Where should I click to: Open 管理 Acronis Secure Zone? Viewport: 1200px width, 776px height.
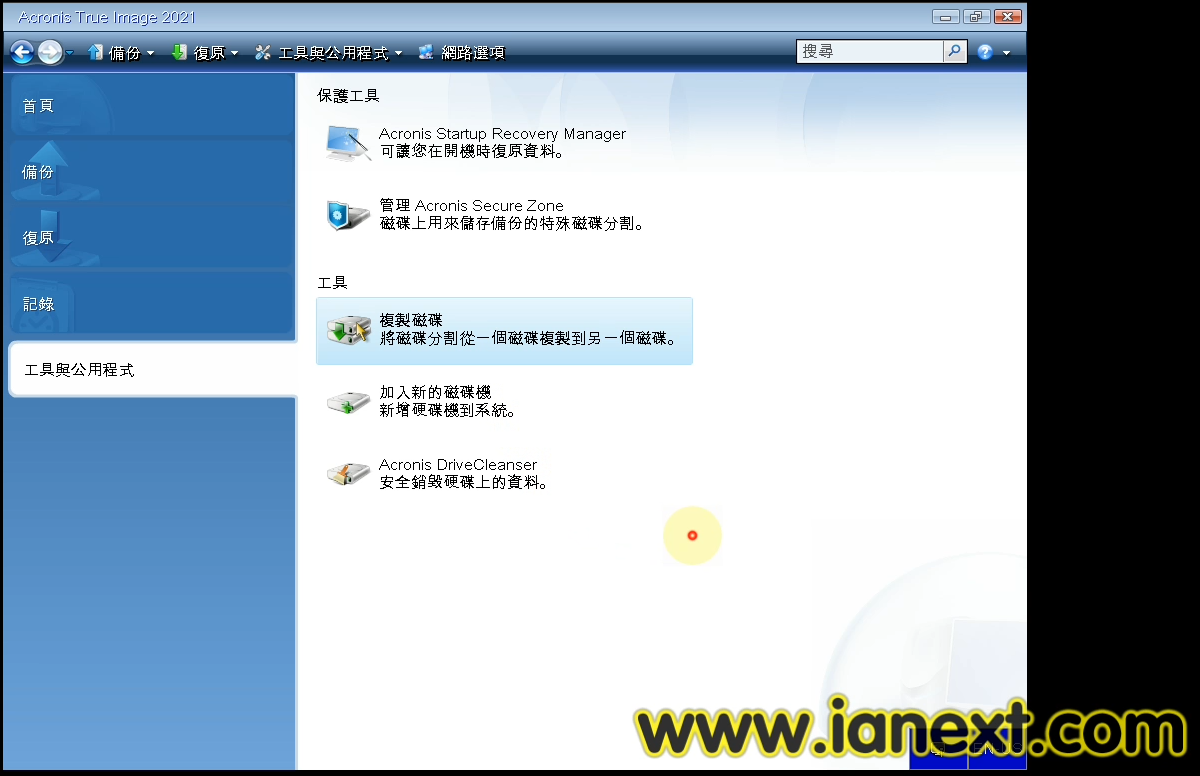[x=471, y=206]
